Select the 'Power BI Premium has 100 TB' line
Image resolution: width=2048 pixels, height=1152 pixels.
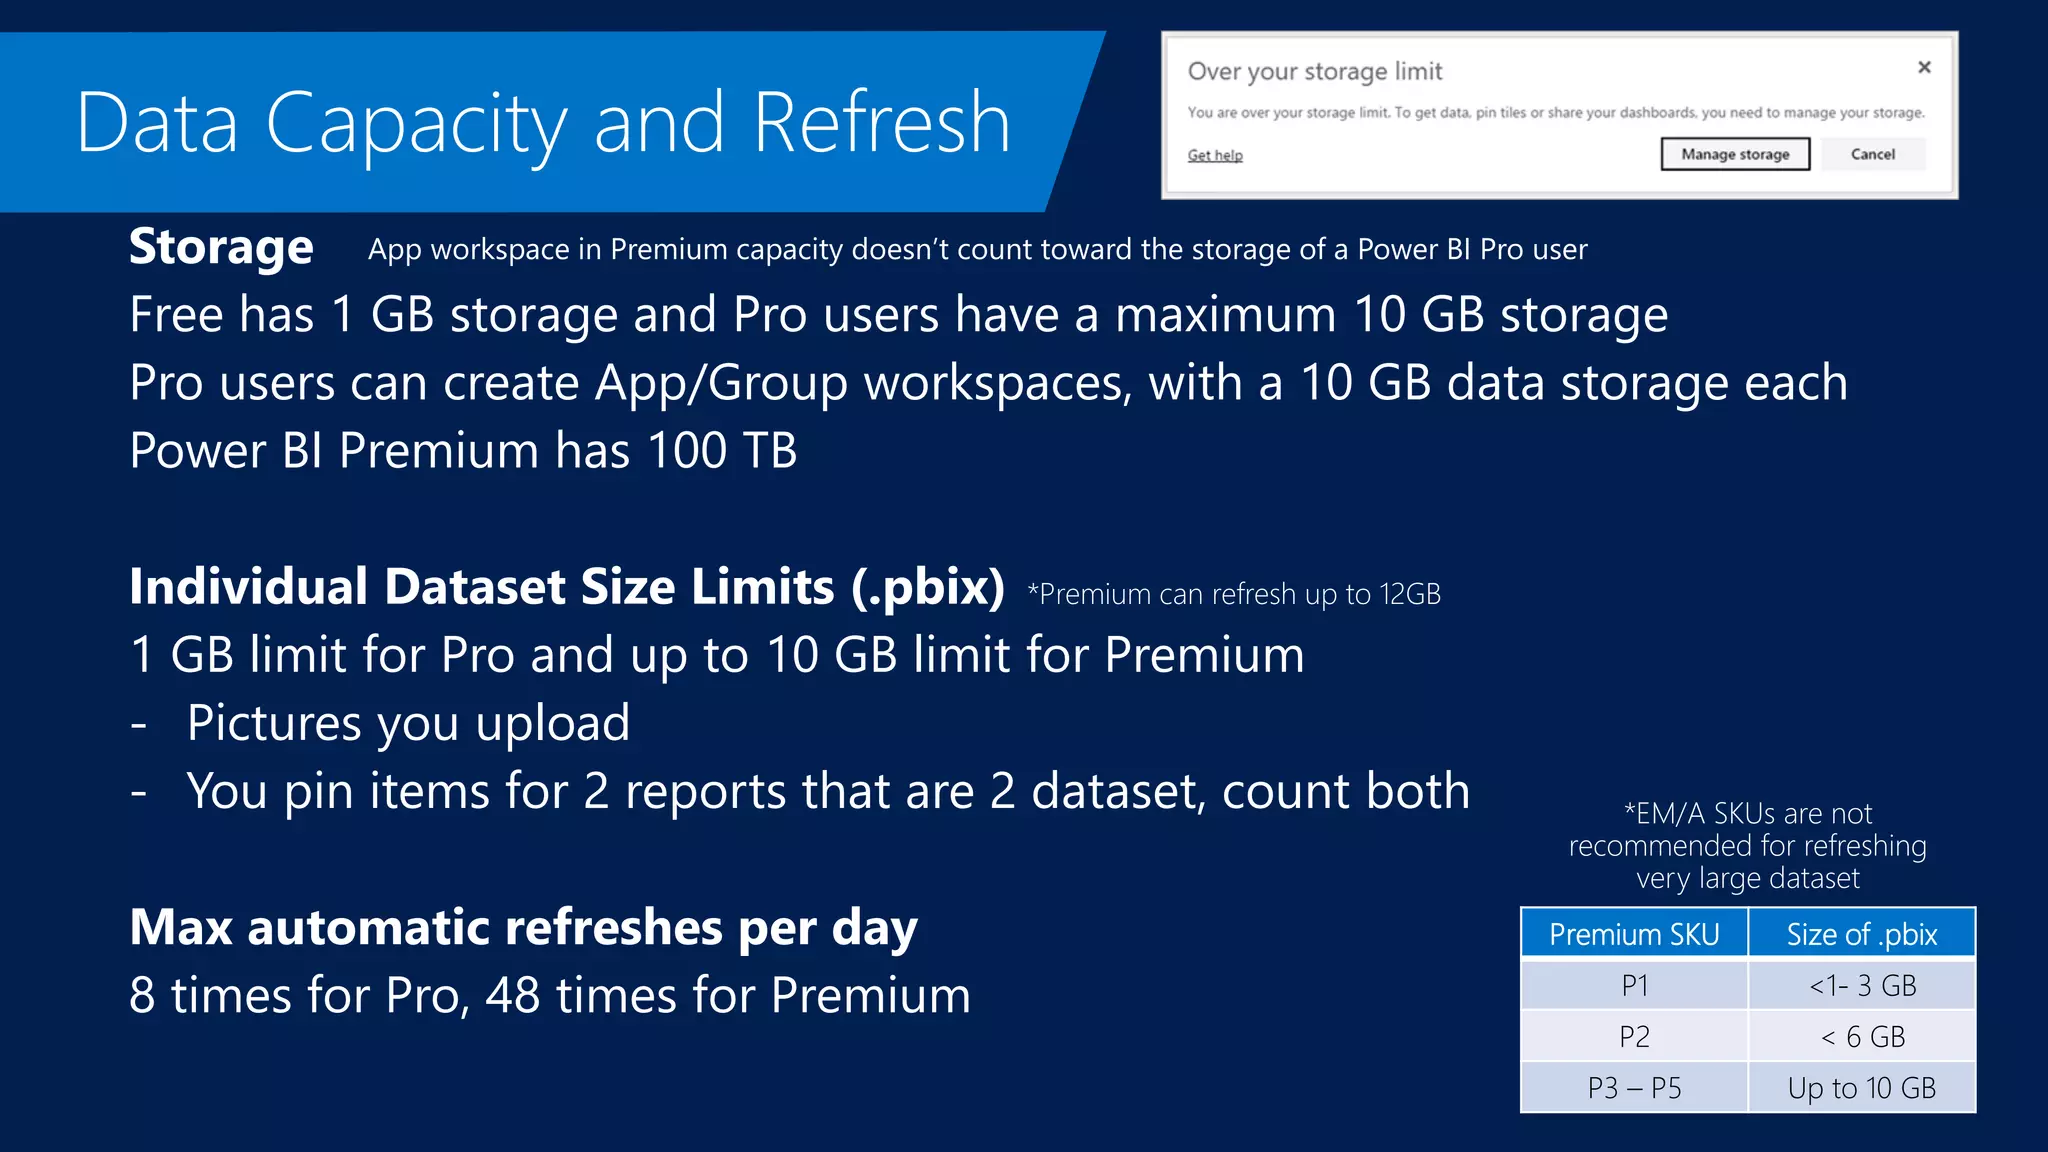pos(463,451)
